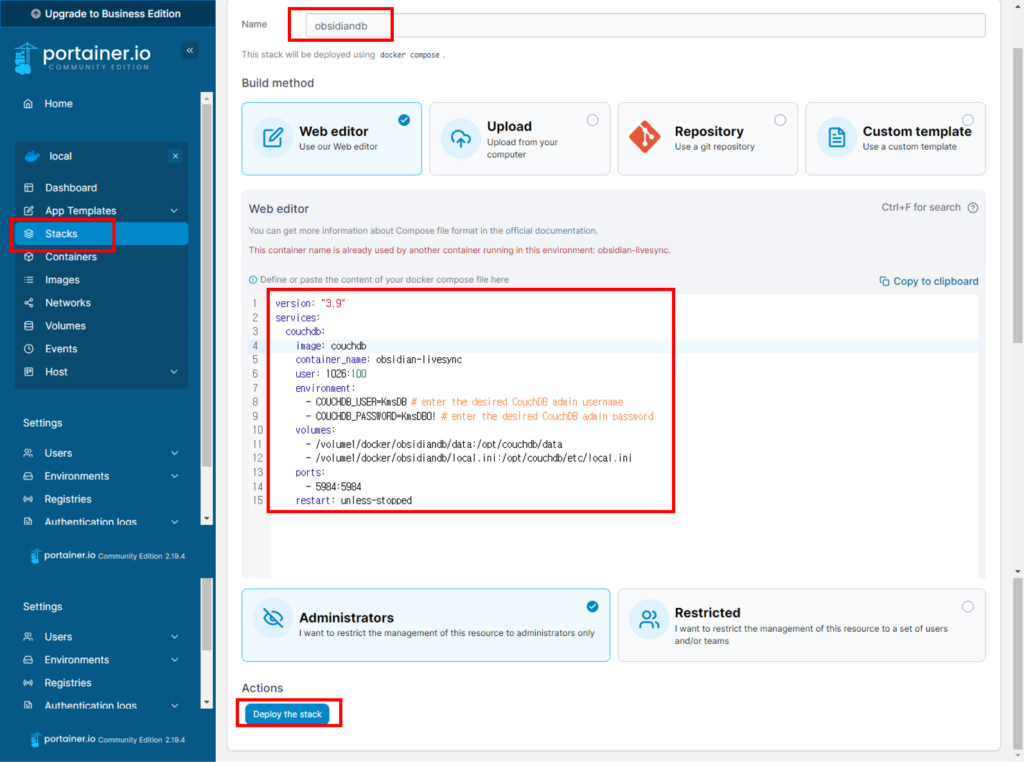Click the Upload cloud icon
The image size is (1024, 762).
(x=460, y=138)
